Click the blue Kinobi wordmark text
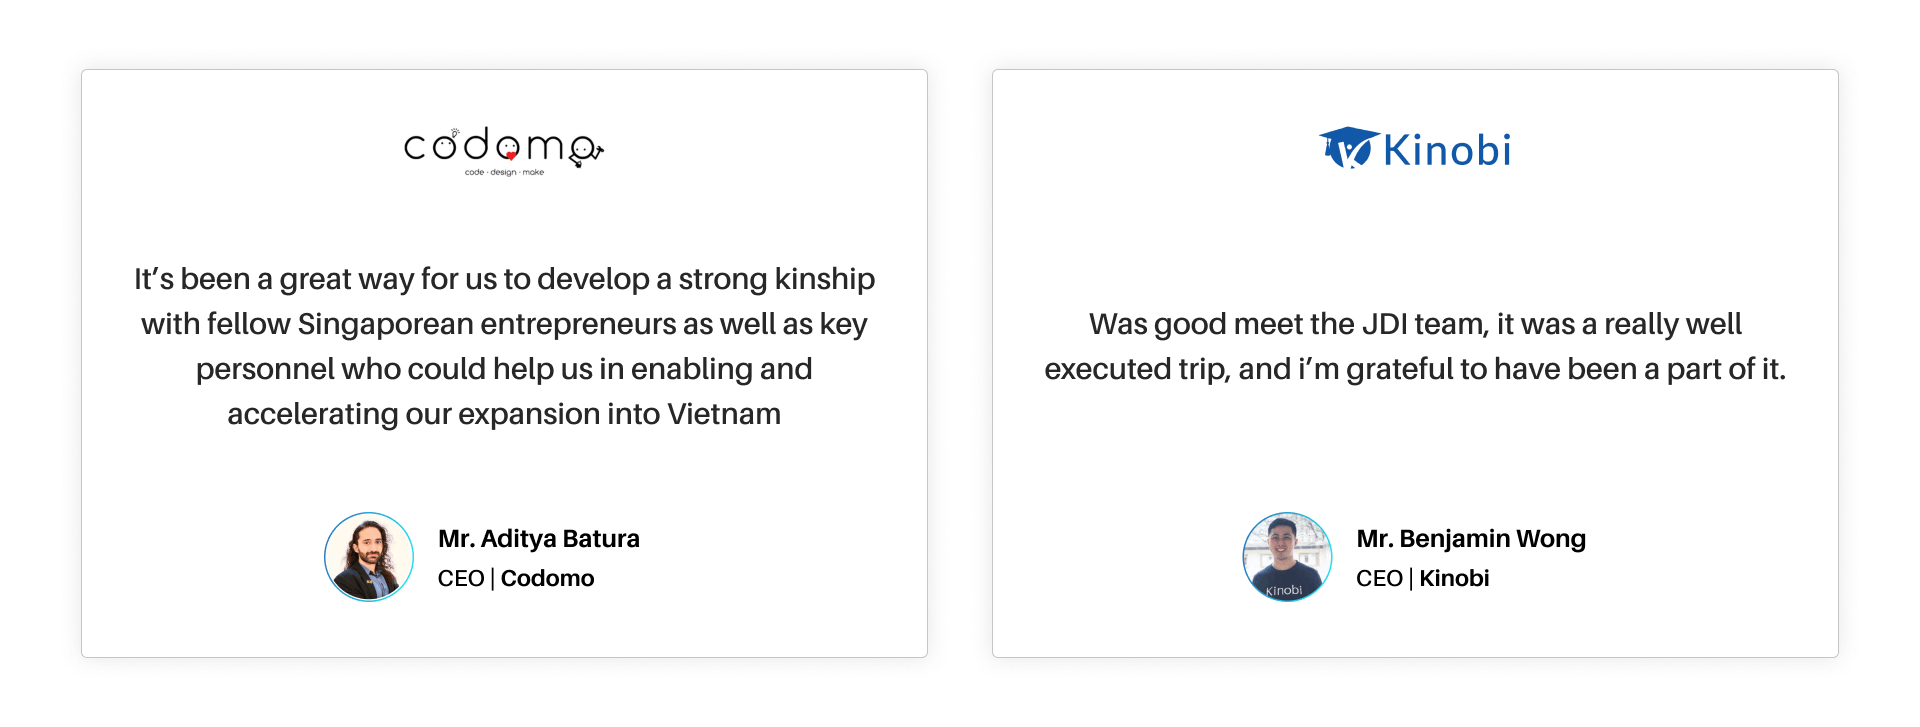The image size is (1920, 727). [x=1446, y=151]
